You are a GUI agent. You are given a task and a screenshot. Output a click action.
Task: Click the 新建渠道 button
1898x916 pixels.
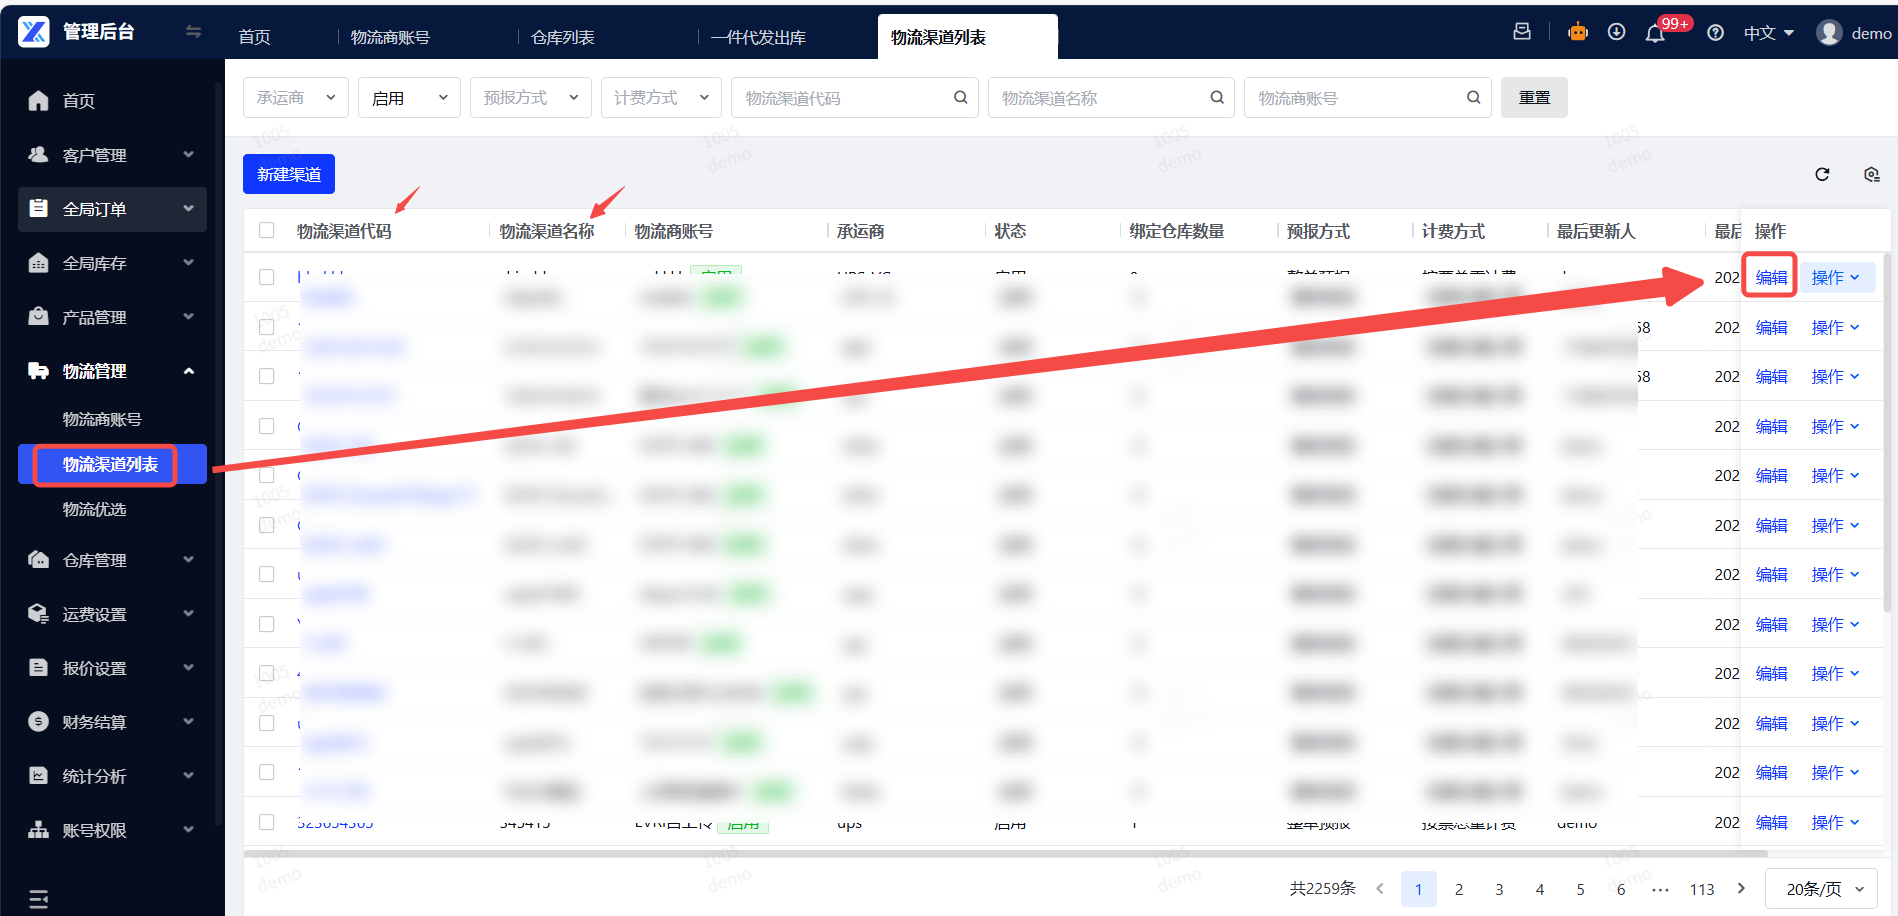pos(289,174)
